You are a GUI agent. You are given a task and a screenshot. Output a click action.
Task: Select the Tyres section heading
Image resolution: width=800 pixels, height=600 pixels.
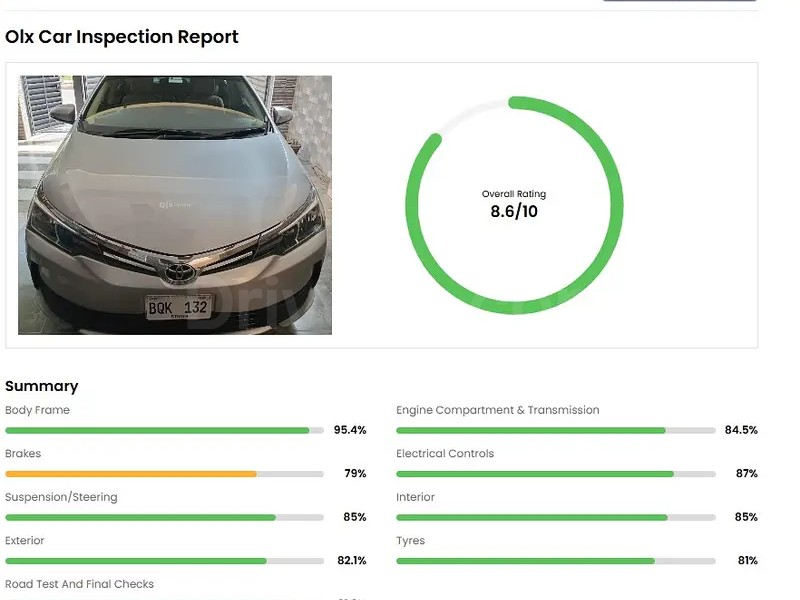[x=410, y=541]
